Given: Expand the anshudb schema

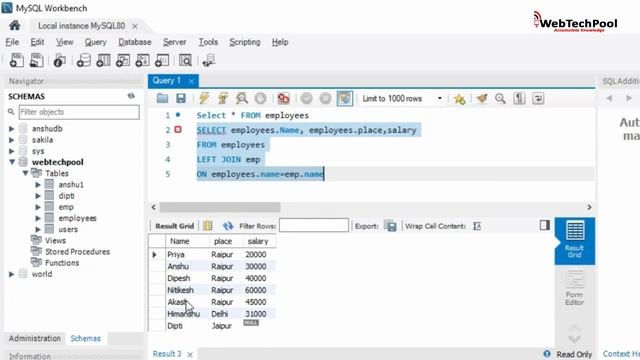Looking at the screenshot, I should click(11, 129).
